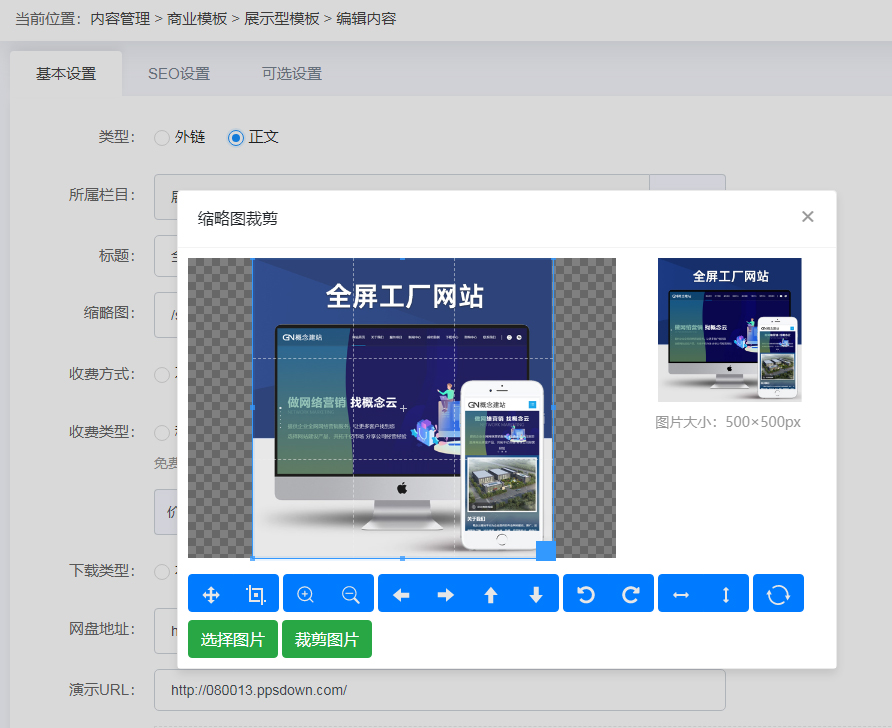Click the 选择图片 button
The width and height of the screenshot is (892, 728).
233,640
